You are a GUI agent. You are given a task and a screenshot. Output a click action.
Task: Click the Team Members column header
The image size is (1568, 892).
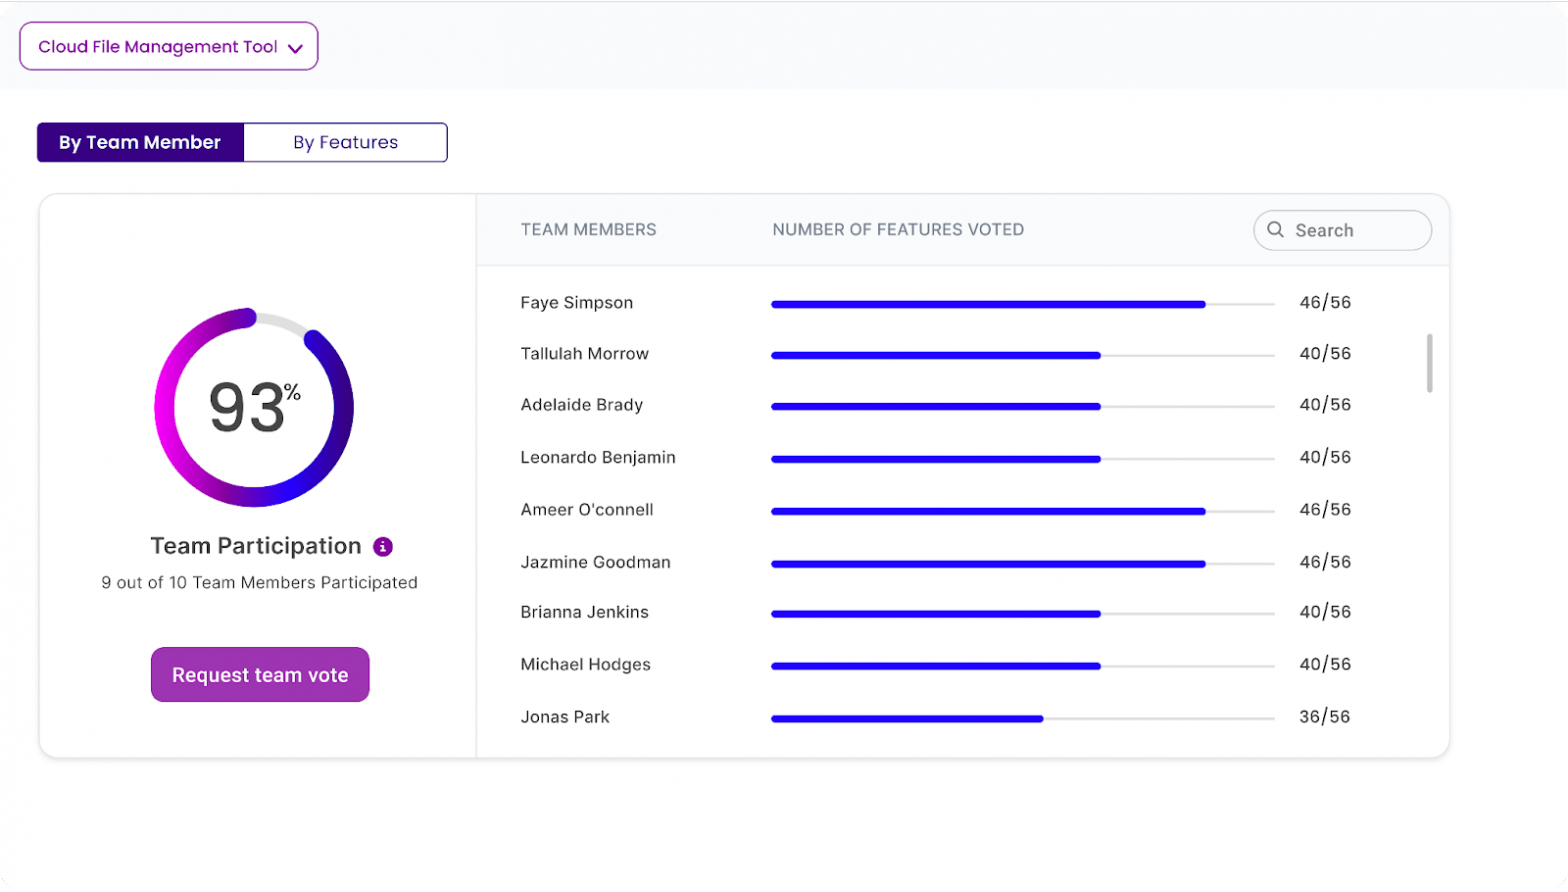(x=588, y=230)
